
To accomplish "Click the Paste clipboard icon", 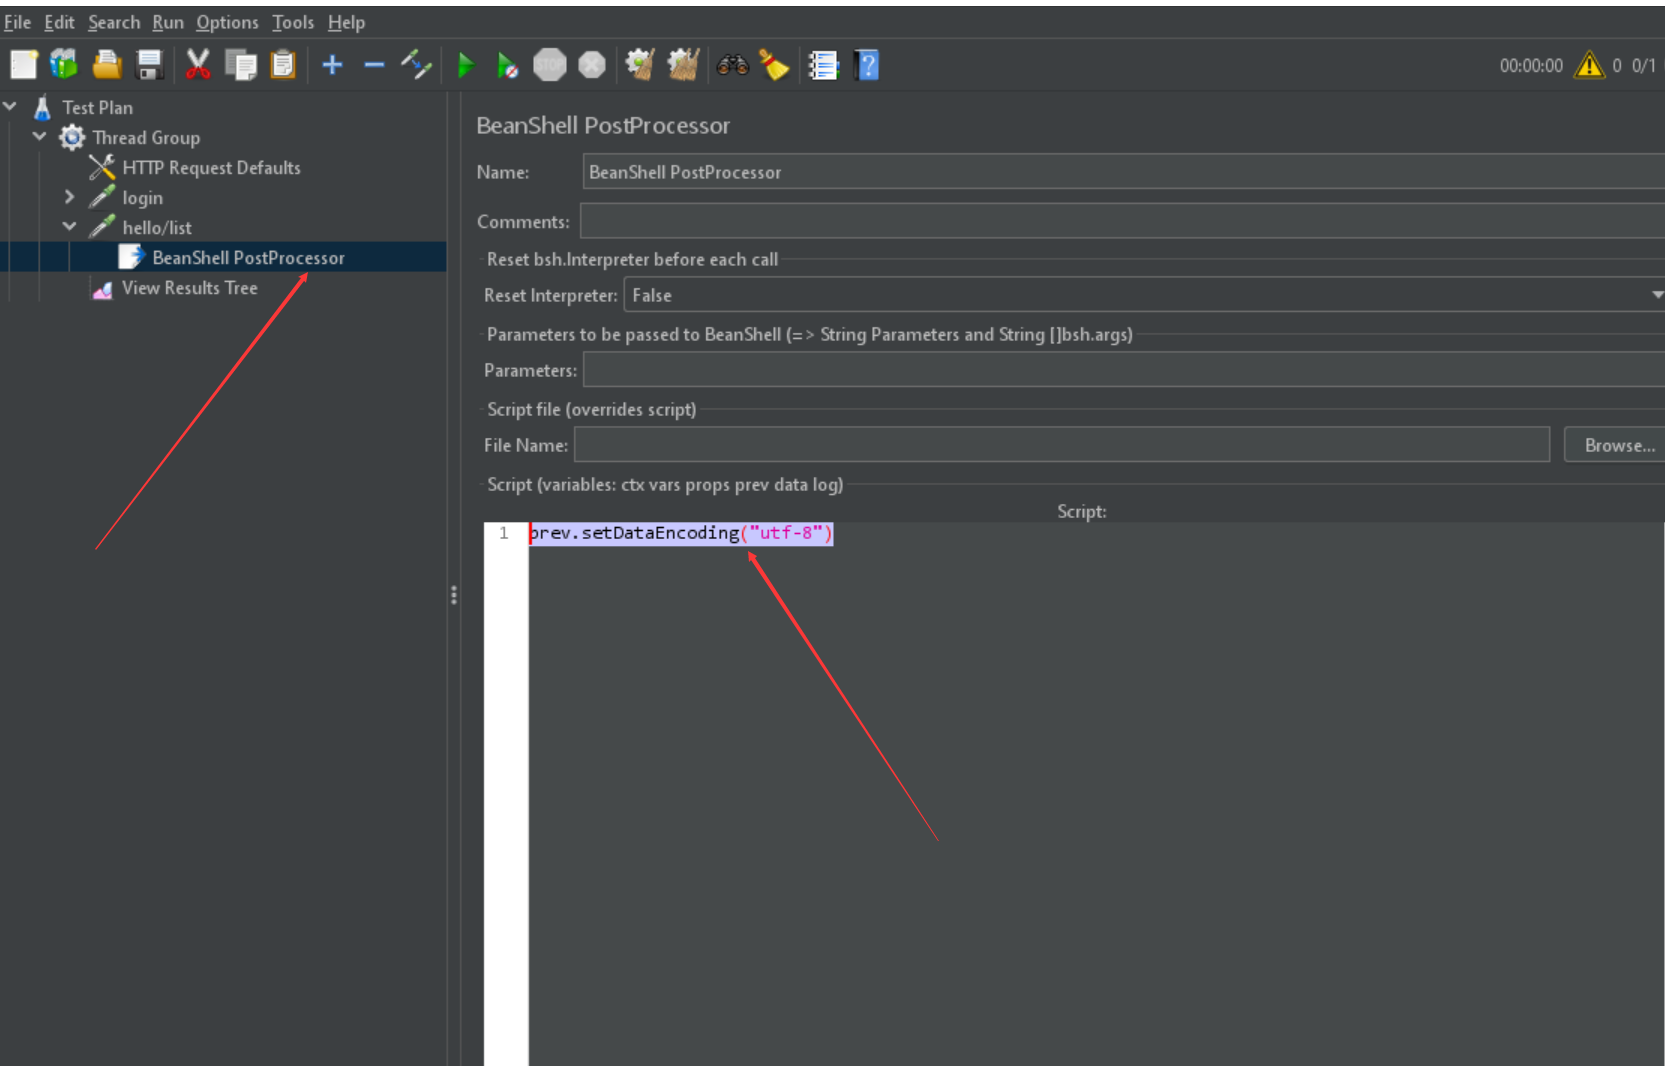I will (284, 65).
